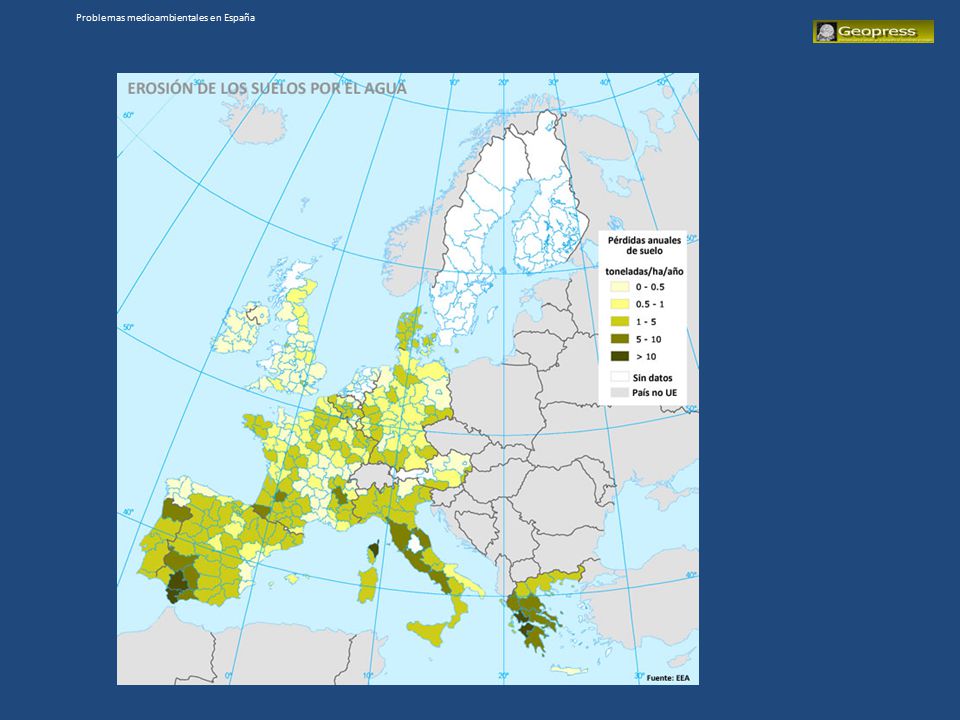Click the Corsica island on the map

[373, 552]
